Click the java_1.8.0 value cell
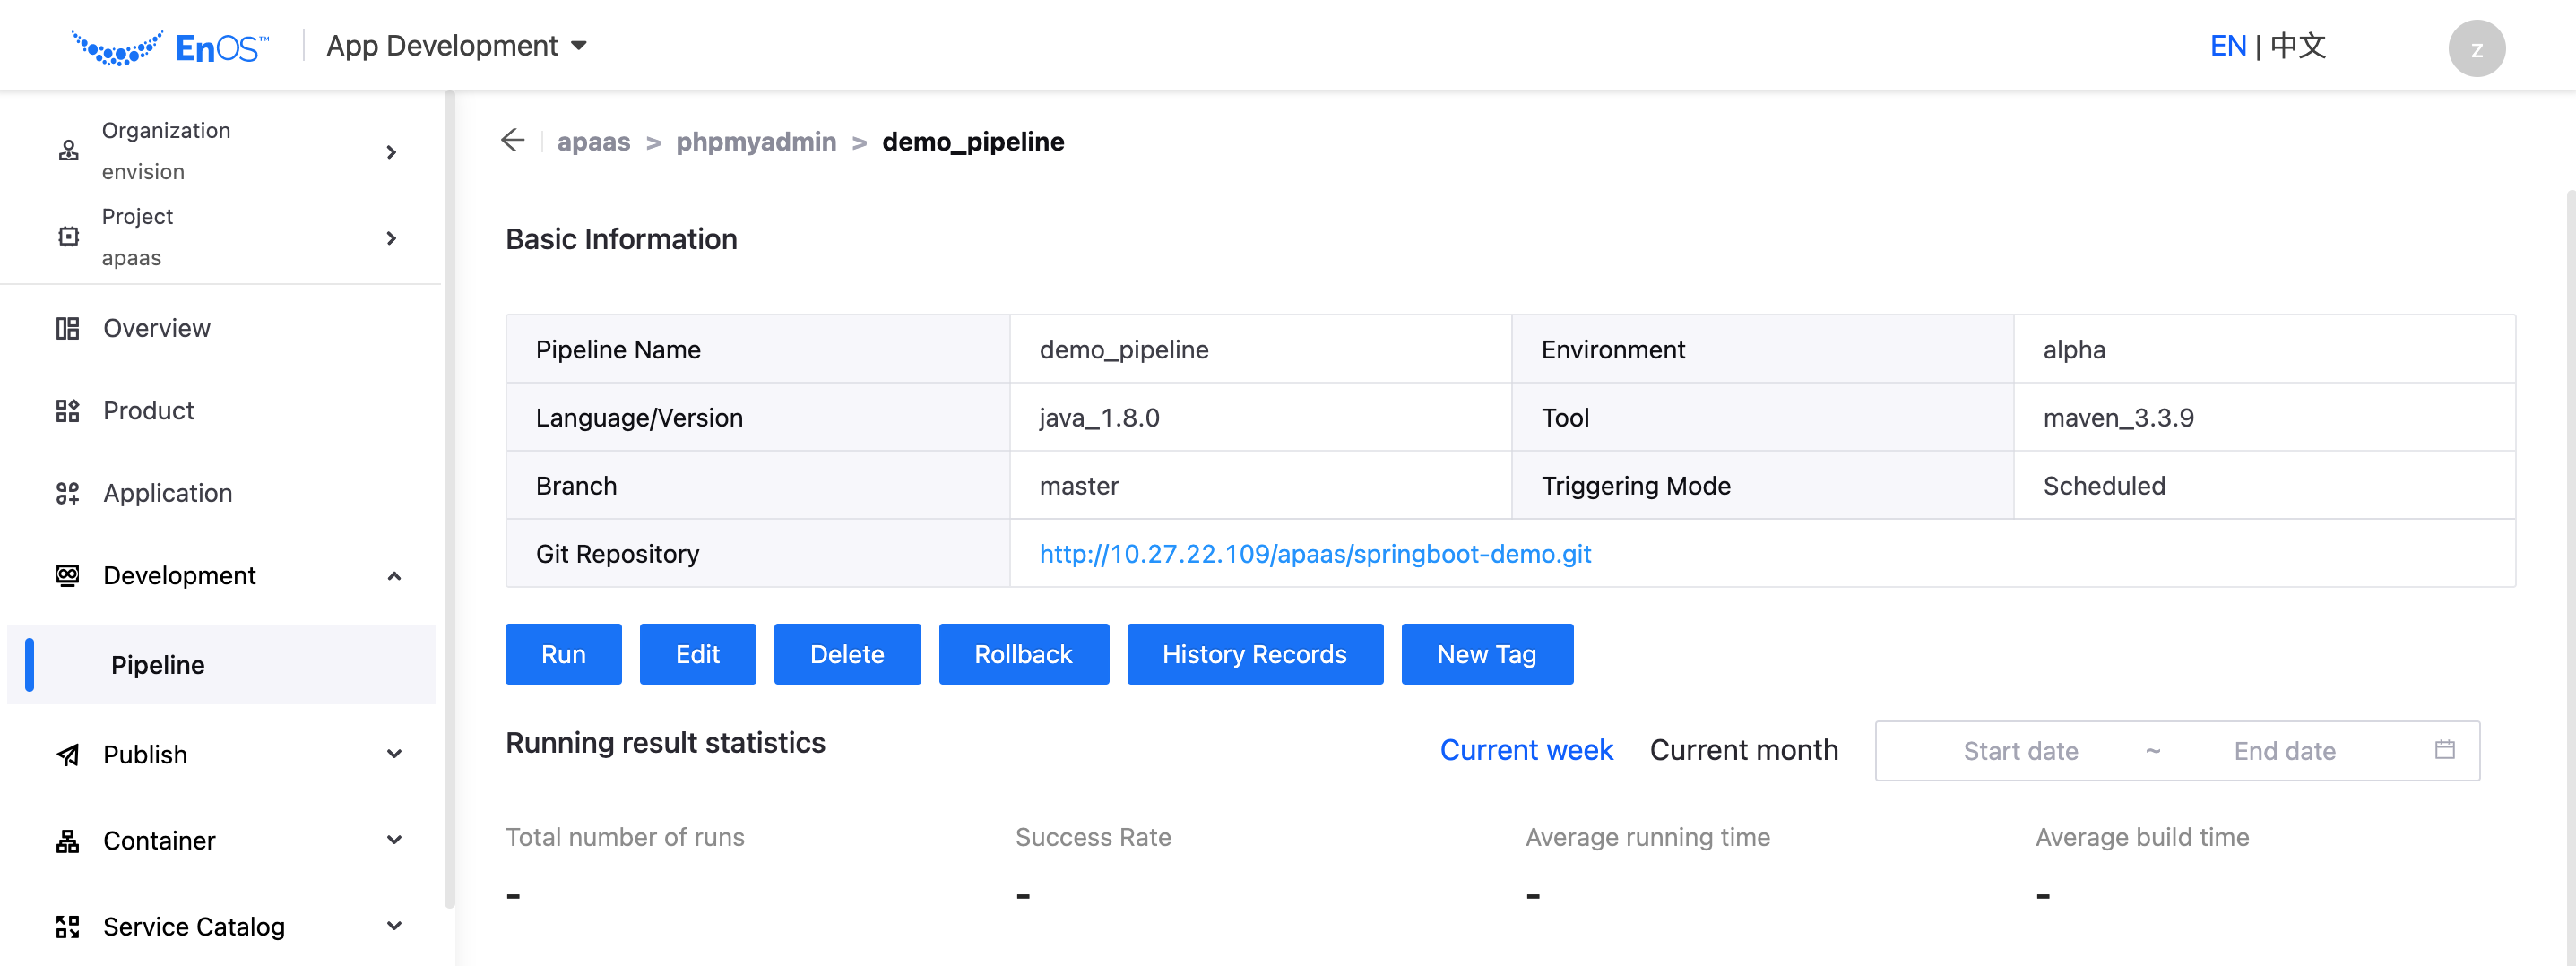The image size is (2576, 966). (x=1260, y=417)
